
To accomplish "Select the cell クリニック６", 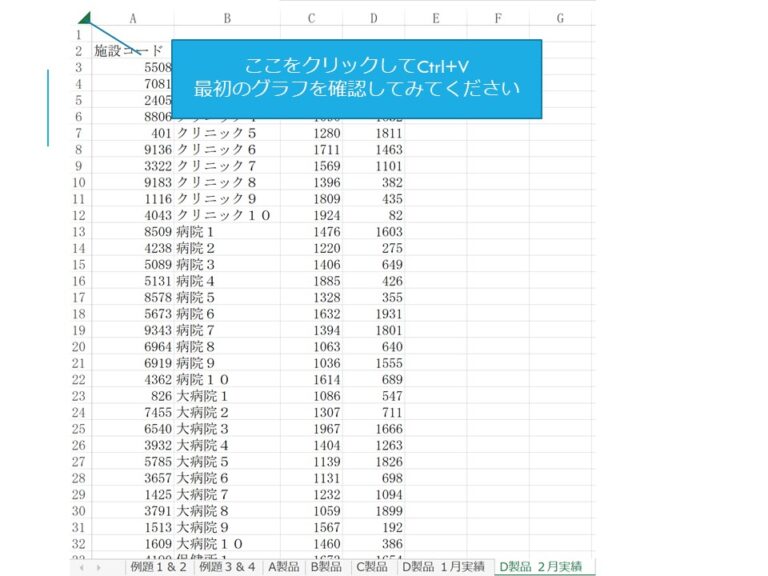I will pos(227,149).
